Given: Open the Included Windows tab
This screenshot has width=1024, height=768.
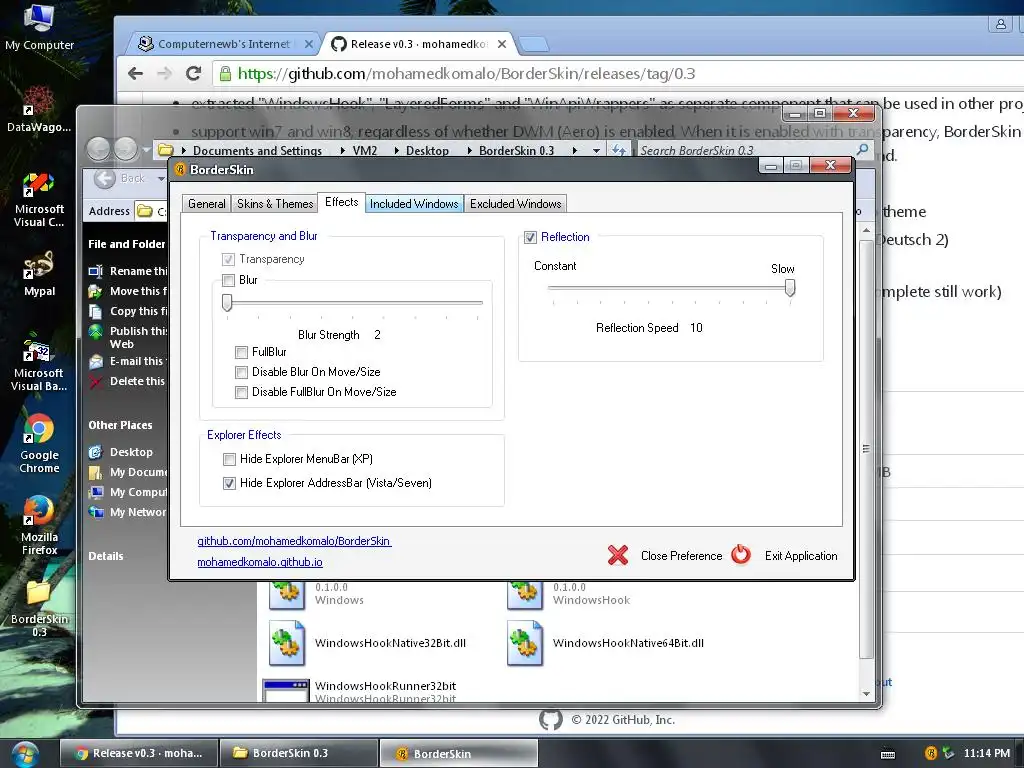Looking at the screenshot, I should coord(414,204).
